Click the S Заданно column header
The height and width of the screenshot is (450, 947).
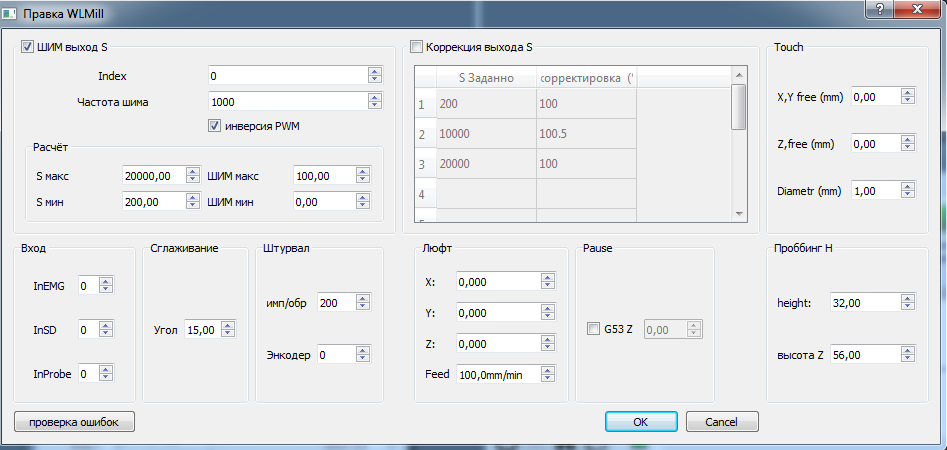pyautogui.click(x=486, y=77)
